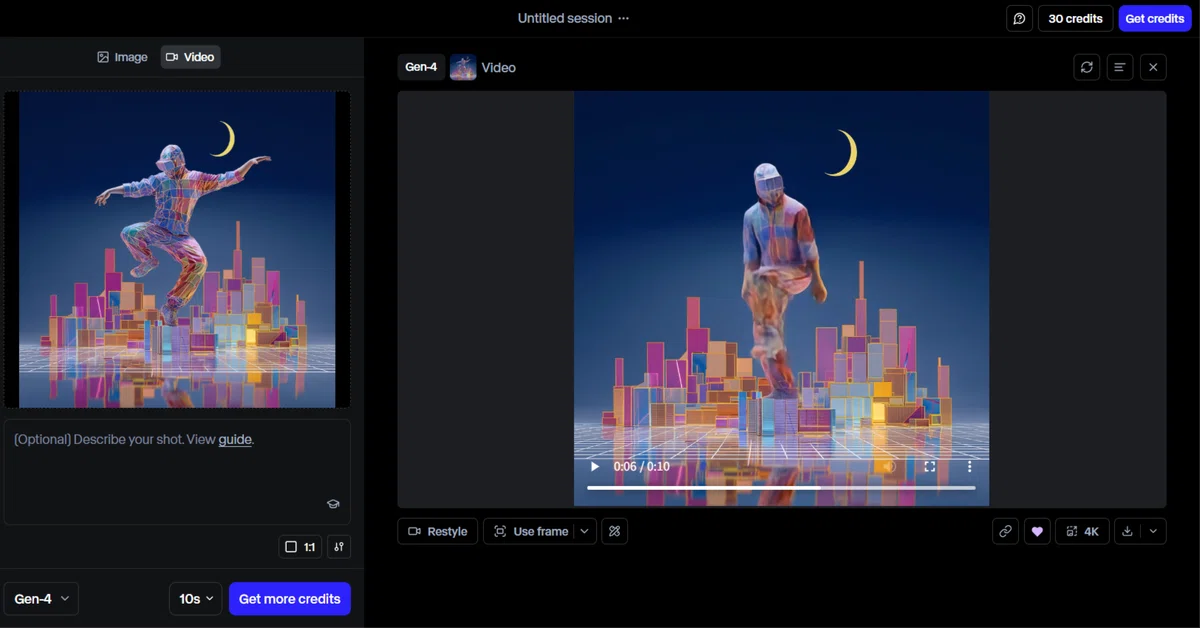
Task: Expand the download options chevron
Action: coord(1153,531)
